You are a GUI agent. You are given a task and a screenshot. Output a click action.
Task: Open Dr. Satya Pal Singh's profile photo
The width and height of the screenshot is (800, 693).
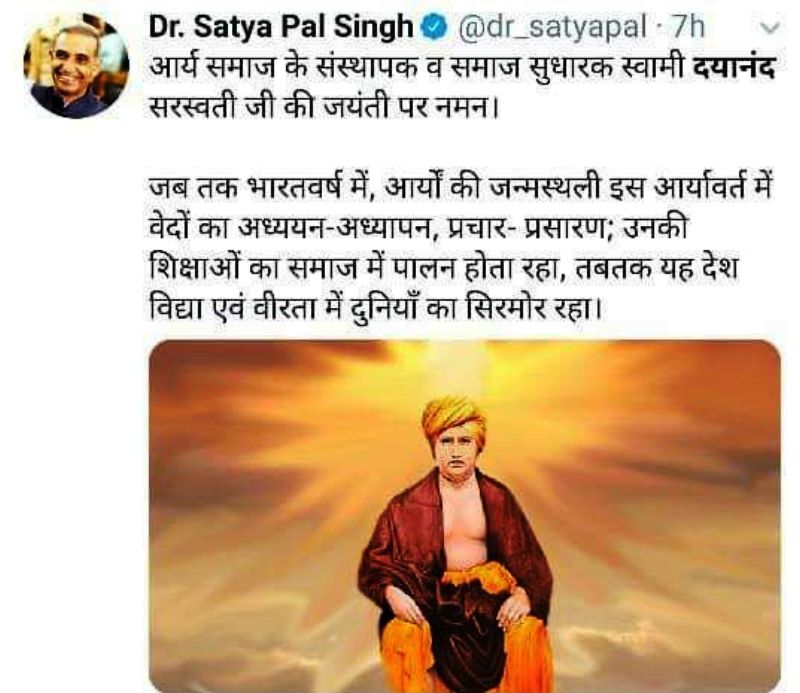pyautogui.click(x=77, y=66)
